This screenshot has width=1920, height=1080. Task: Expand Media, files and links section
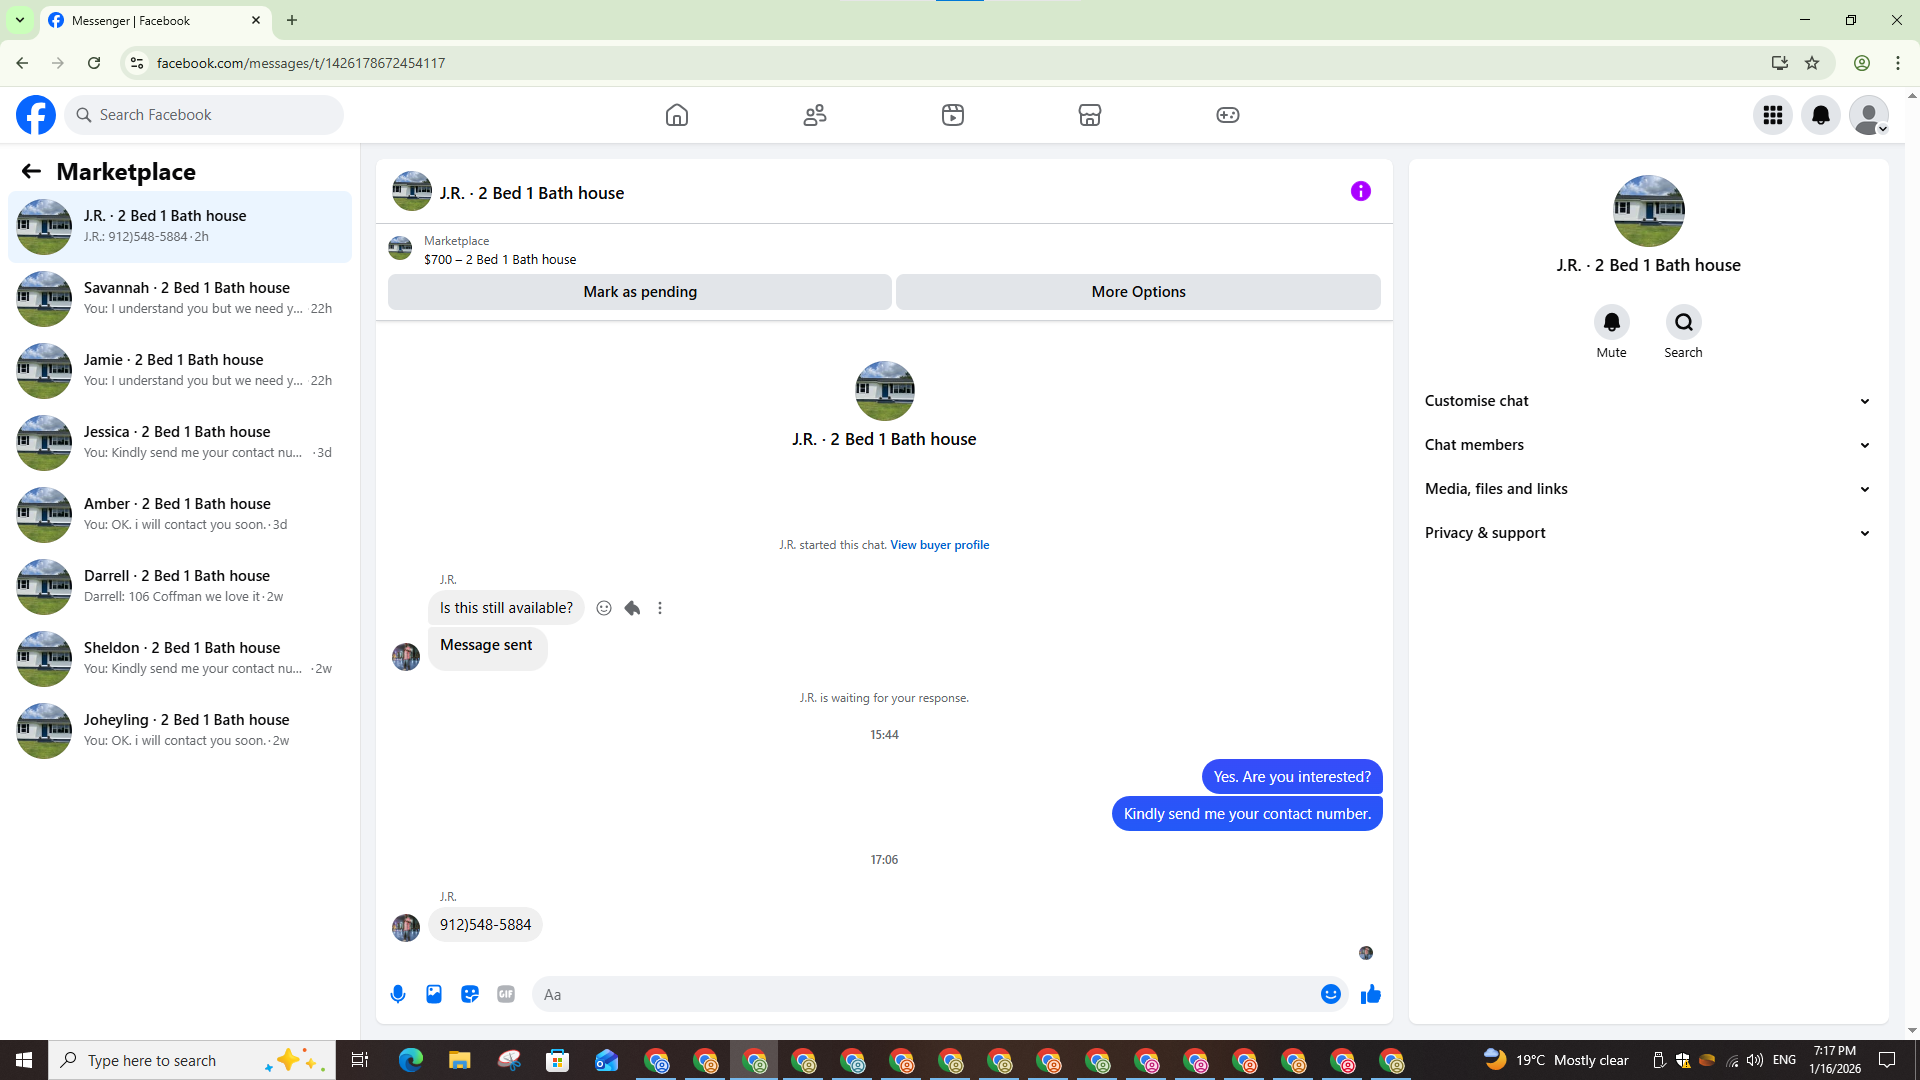click(1647, 489)
